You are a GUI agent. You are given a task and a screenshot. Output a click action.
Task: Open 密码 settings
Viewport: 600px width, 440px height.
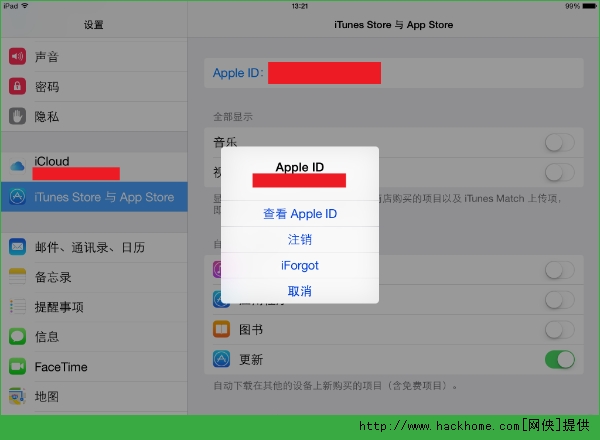point(94,86)
